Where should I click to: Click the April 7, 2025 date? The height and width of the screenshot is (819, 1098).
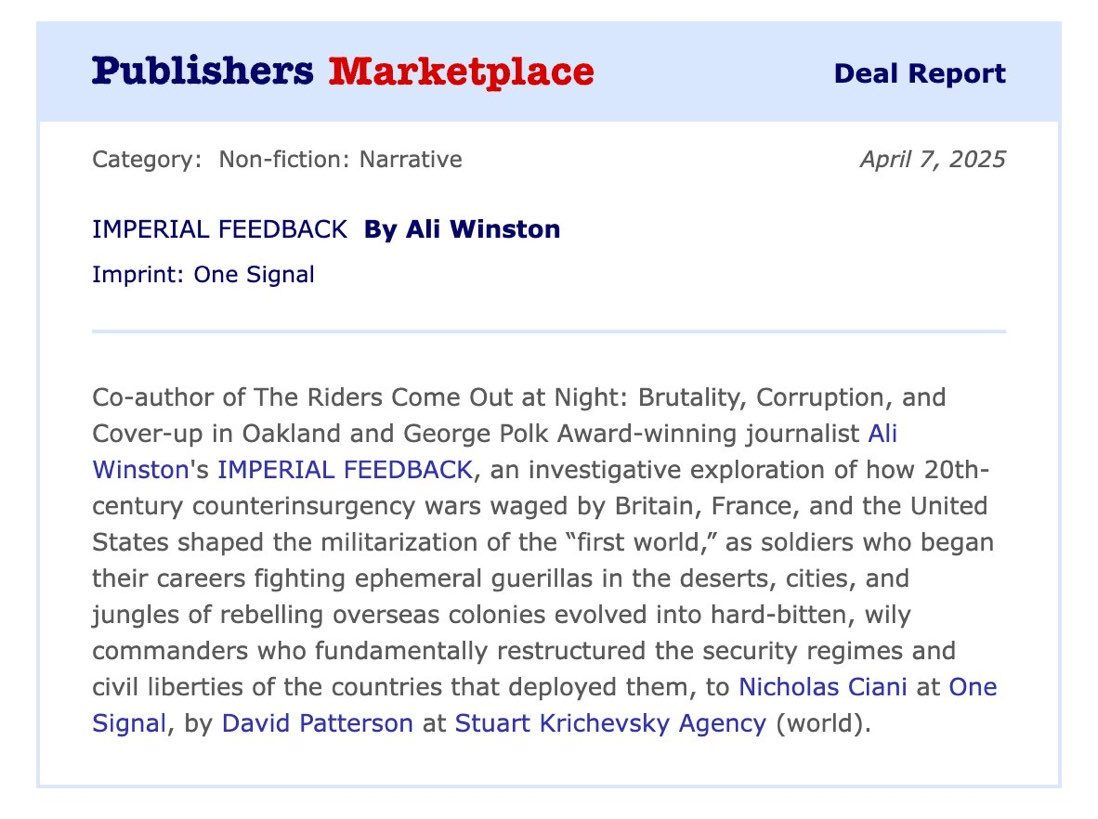tap(933, 160)
